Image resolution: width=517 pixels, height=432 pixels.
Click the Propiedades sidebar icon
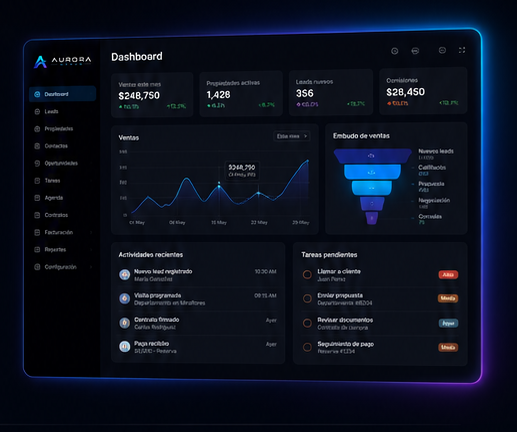point(37,129)
